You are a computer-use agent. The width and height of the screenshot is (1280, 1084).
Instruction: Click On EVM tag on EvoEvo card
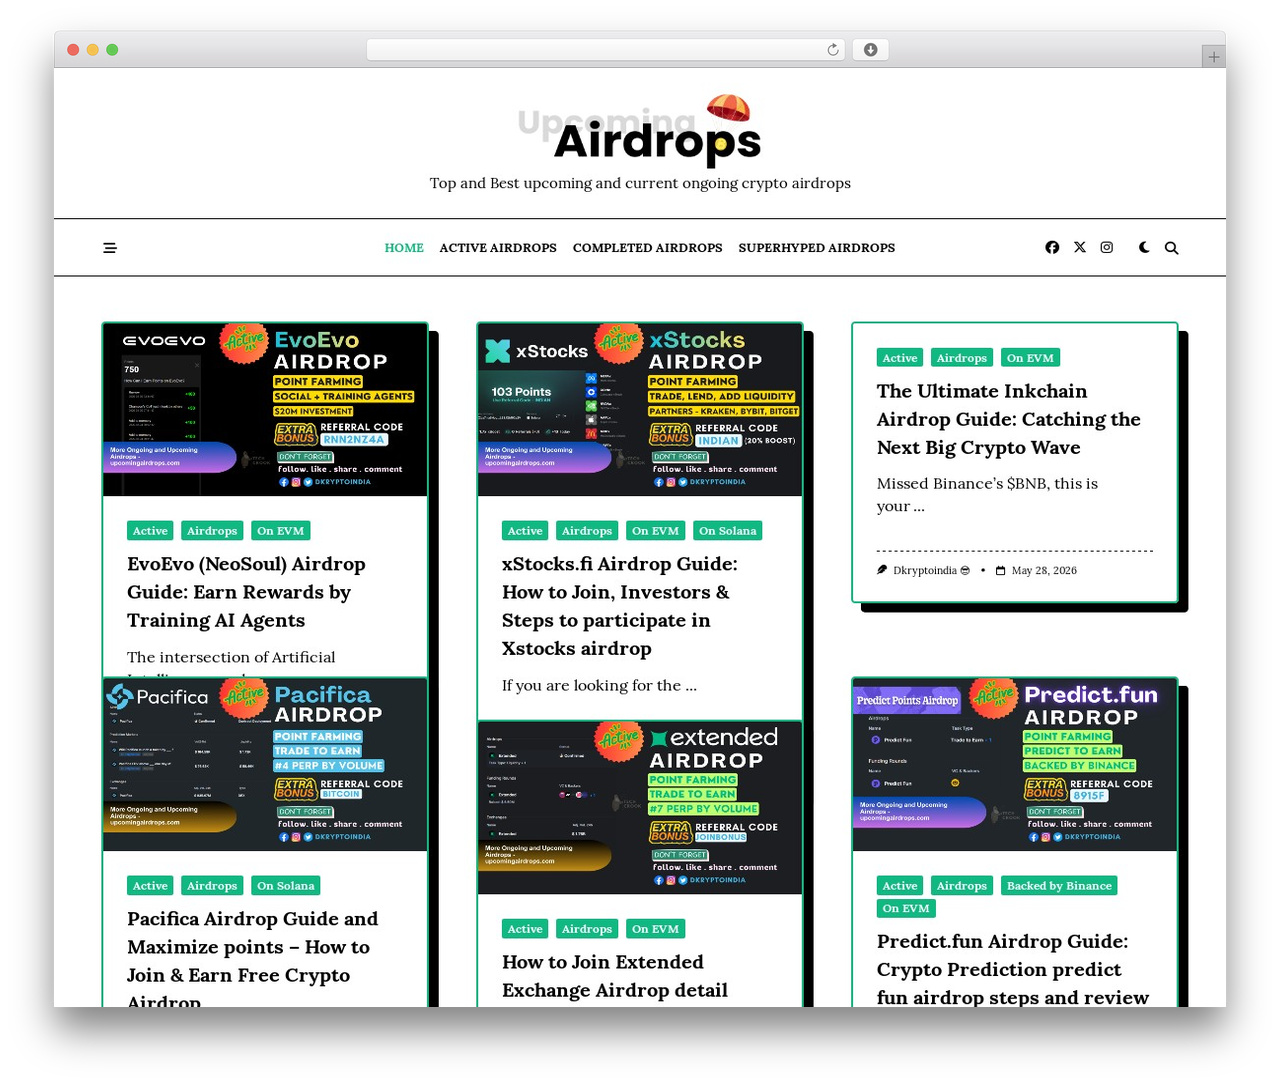tap(281, 531)
